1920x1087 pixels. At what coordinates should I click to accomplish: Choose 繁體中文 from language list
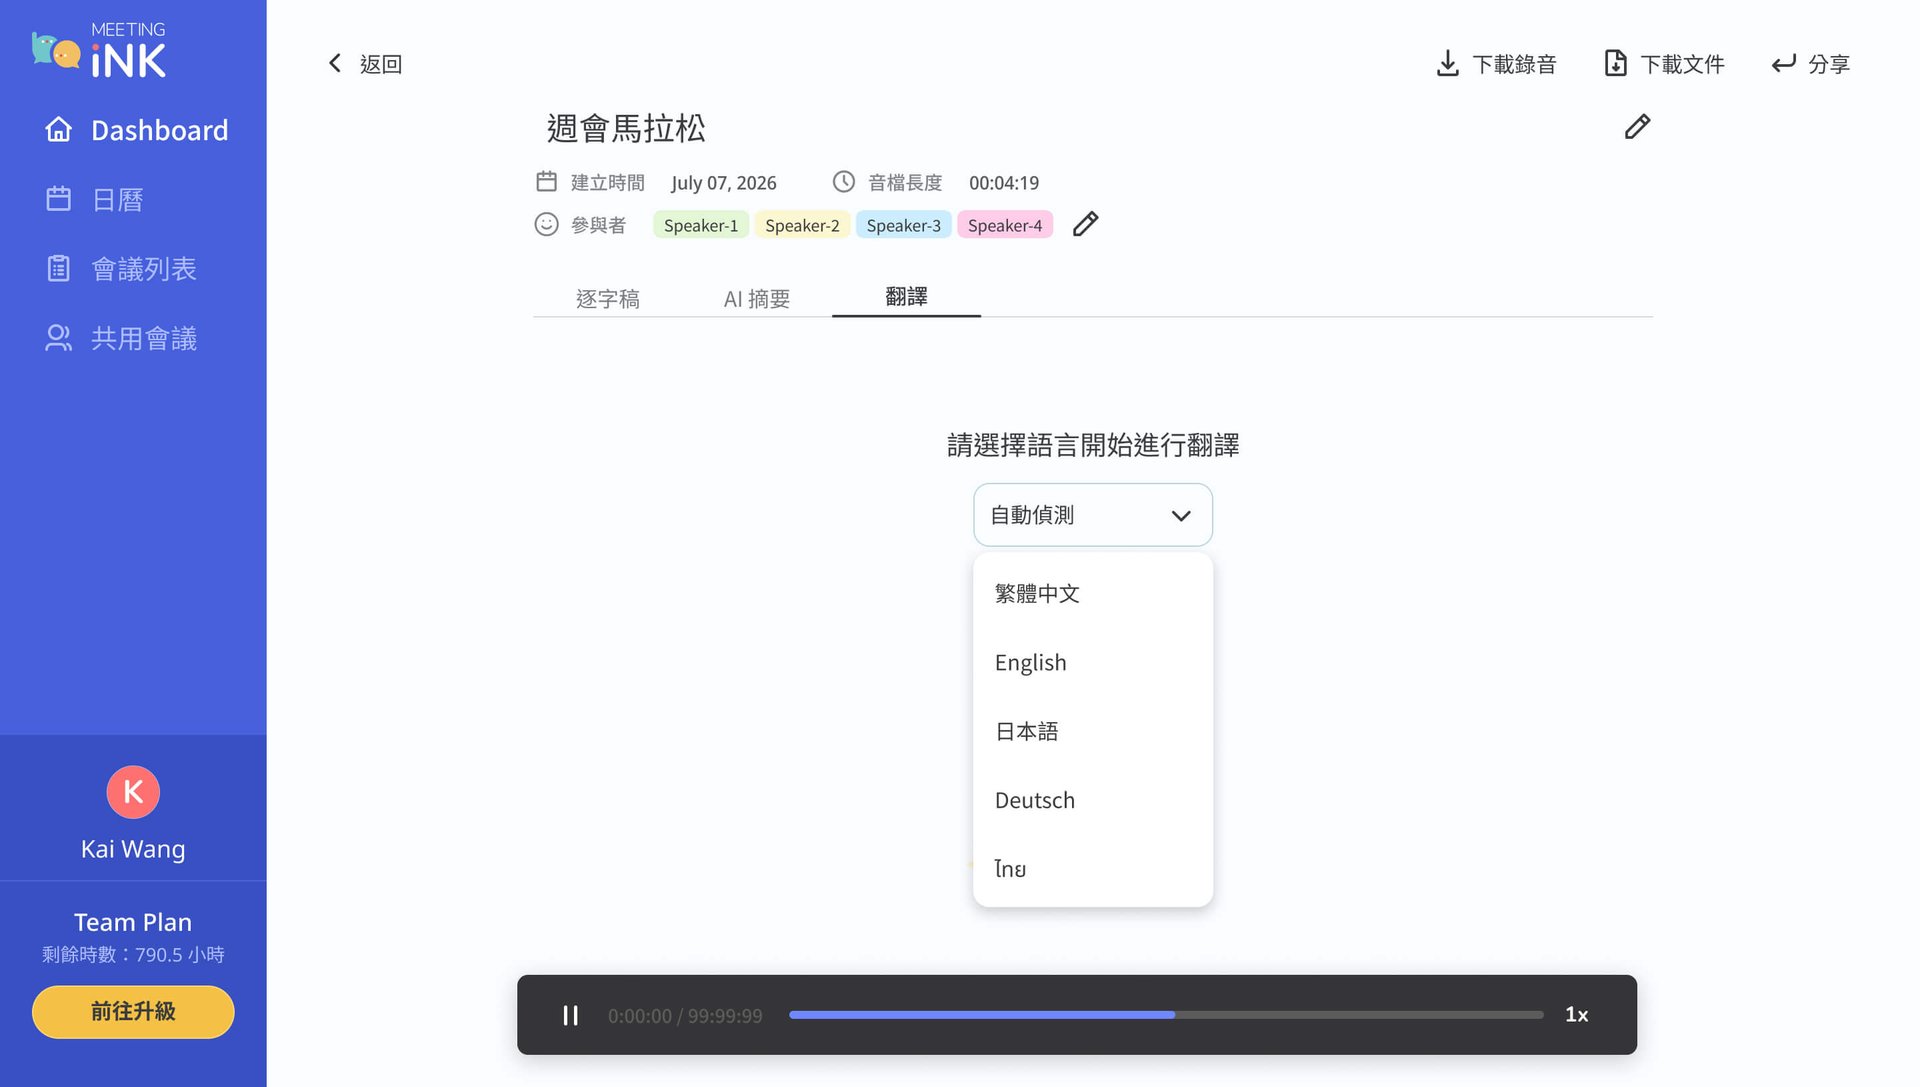coord(1093,594)
